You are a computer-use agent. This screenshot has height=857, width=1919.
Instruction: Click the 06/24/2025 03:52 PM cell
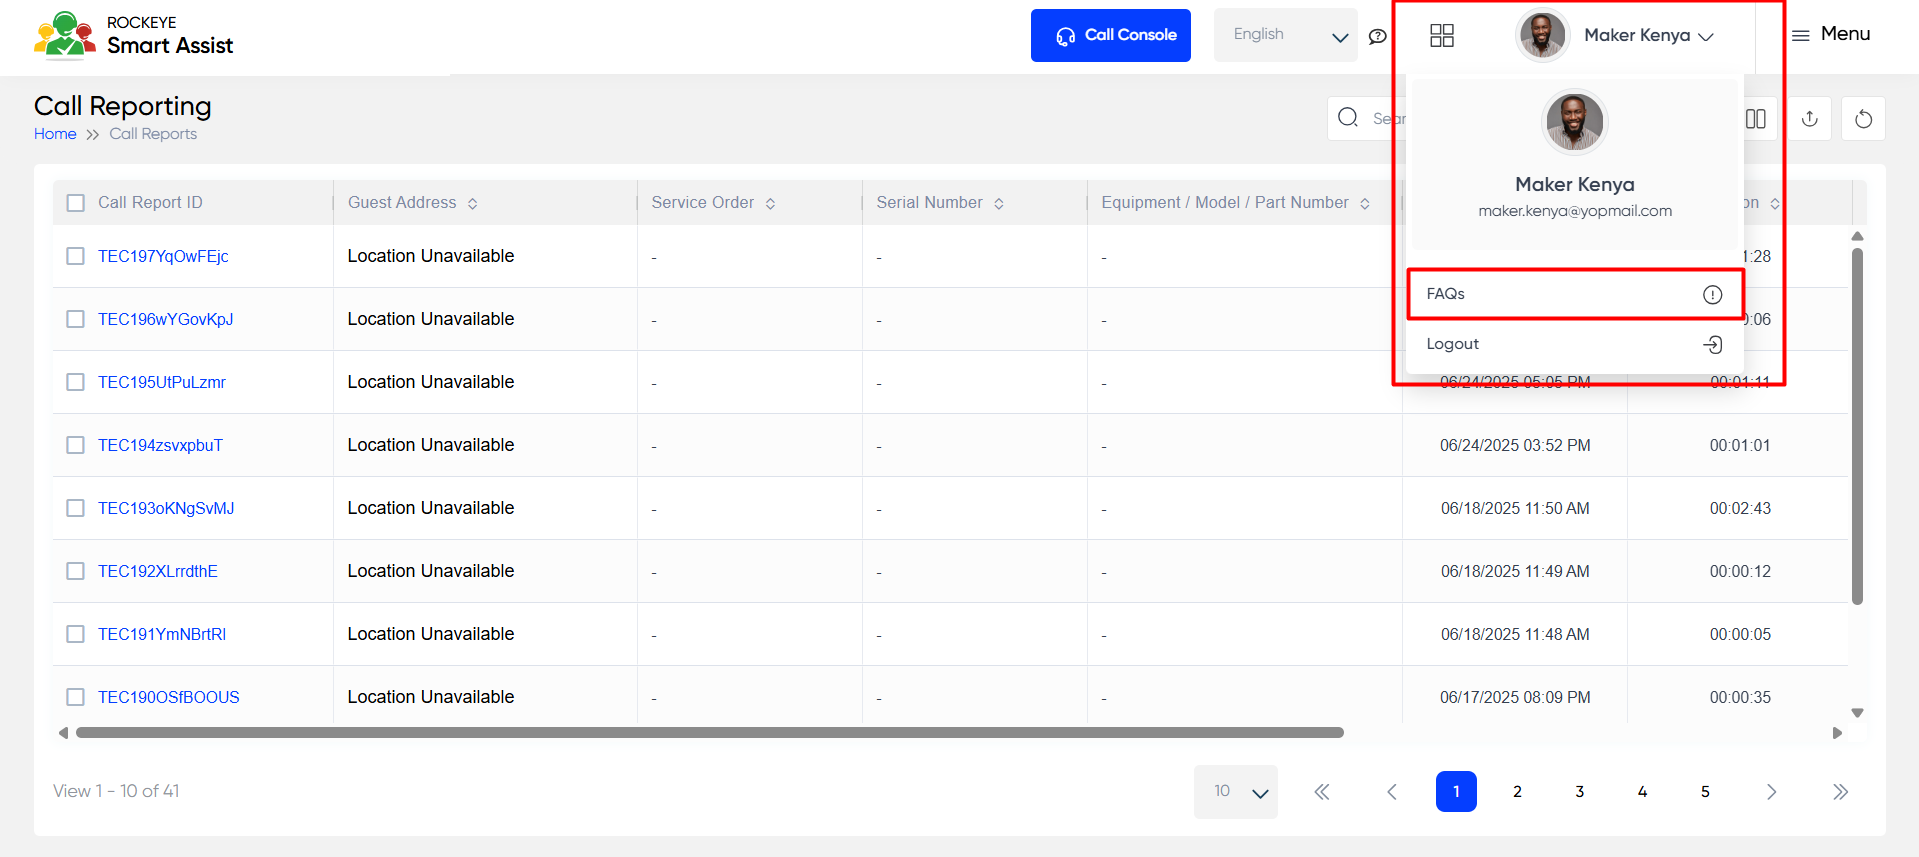(1515, 445)
